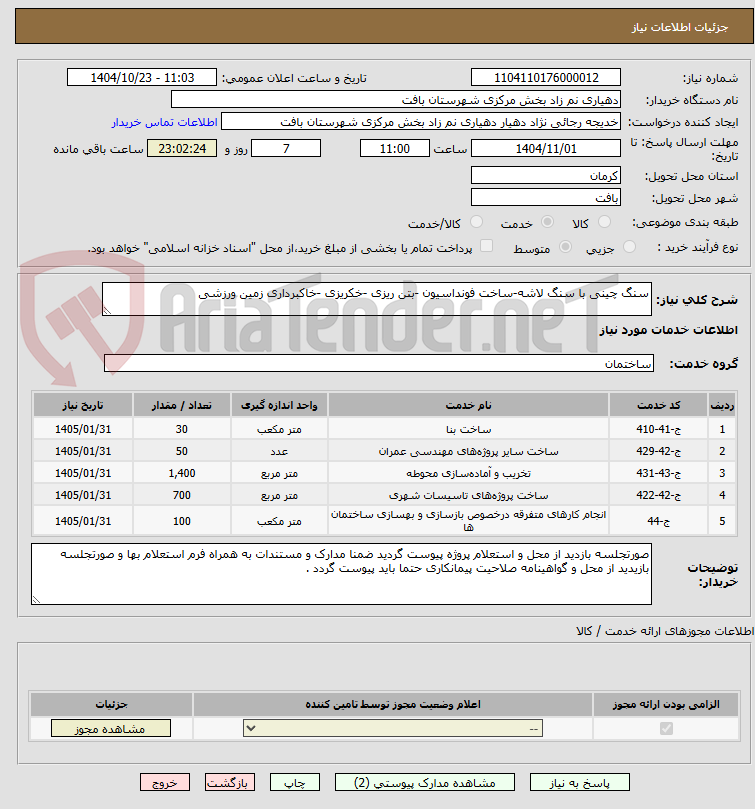Screen dimensions: 755x809
Task: Click quantity value 30
Action: click(x=182, y=429)
